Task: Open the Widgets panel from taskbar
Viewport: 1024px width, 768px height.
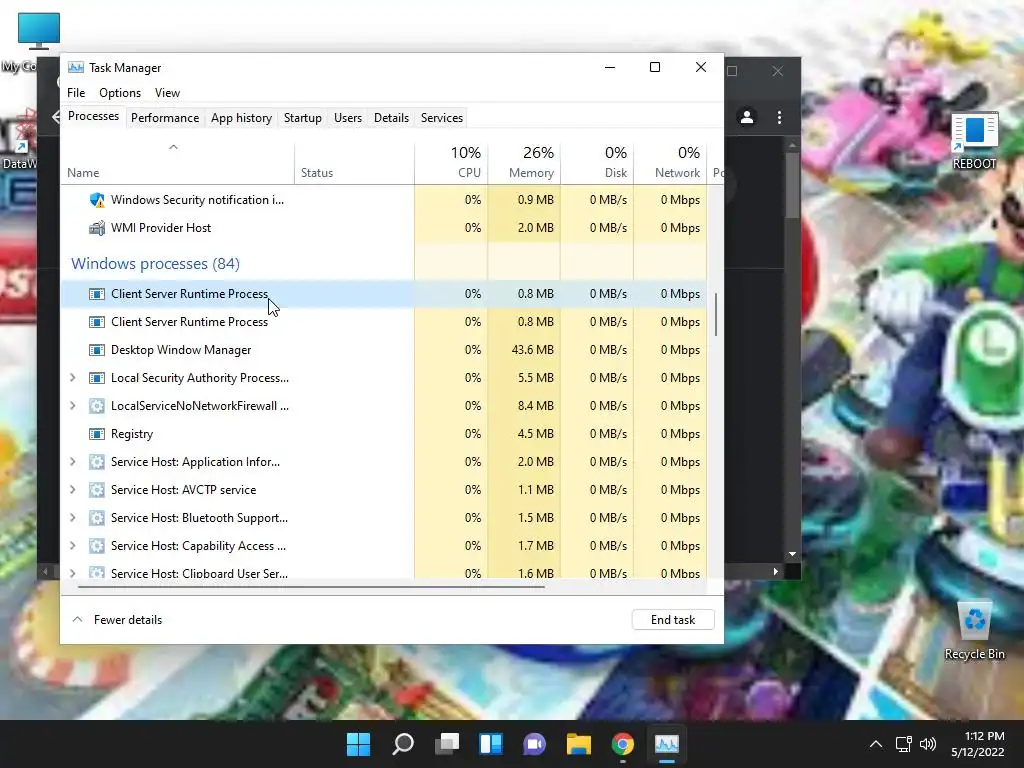Action: 490,744
